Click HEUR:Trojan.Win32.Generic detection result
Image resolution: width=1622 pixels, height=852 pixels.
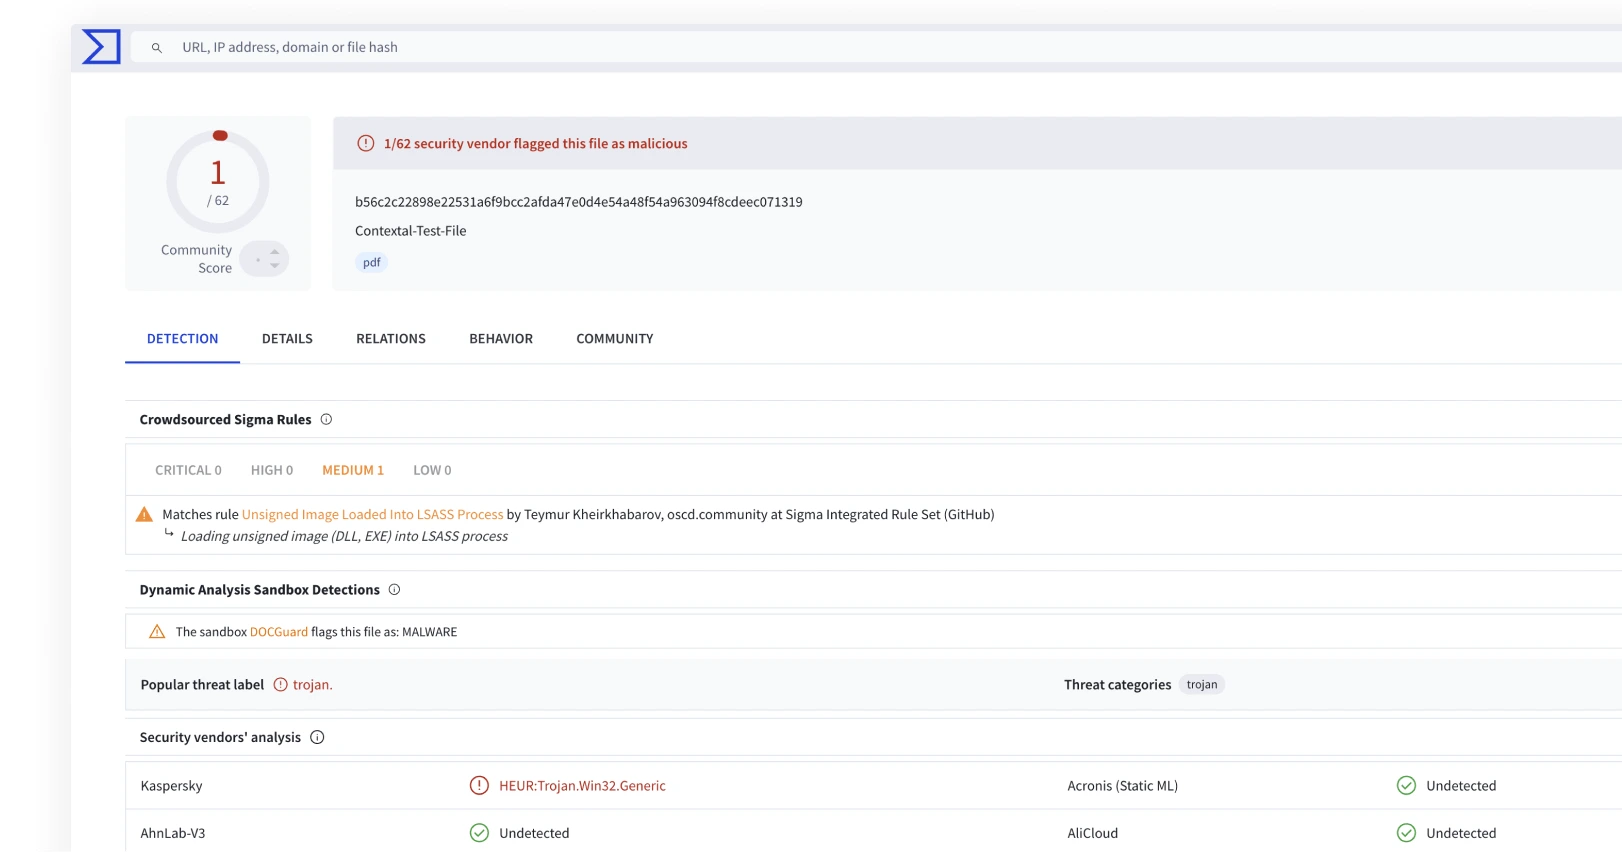coord(583,786)
